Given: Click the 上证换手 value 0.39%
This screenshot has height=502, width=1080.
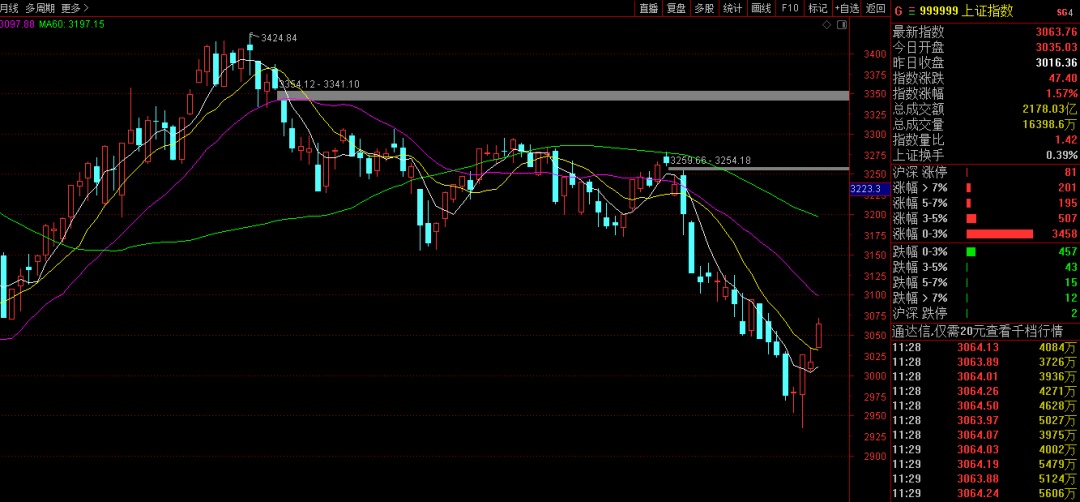Looking at the screenshot, I should [x=1061, y=154].
